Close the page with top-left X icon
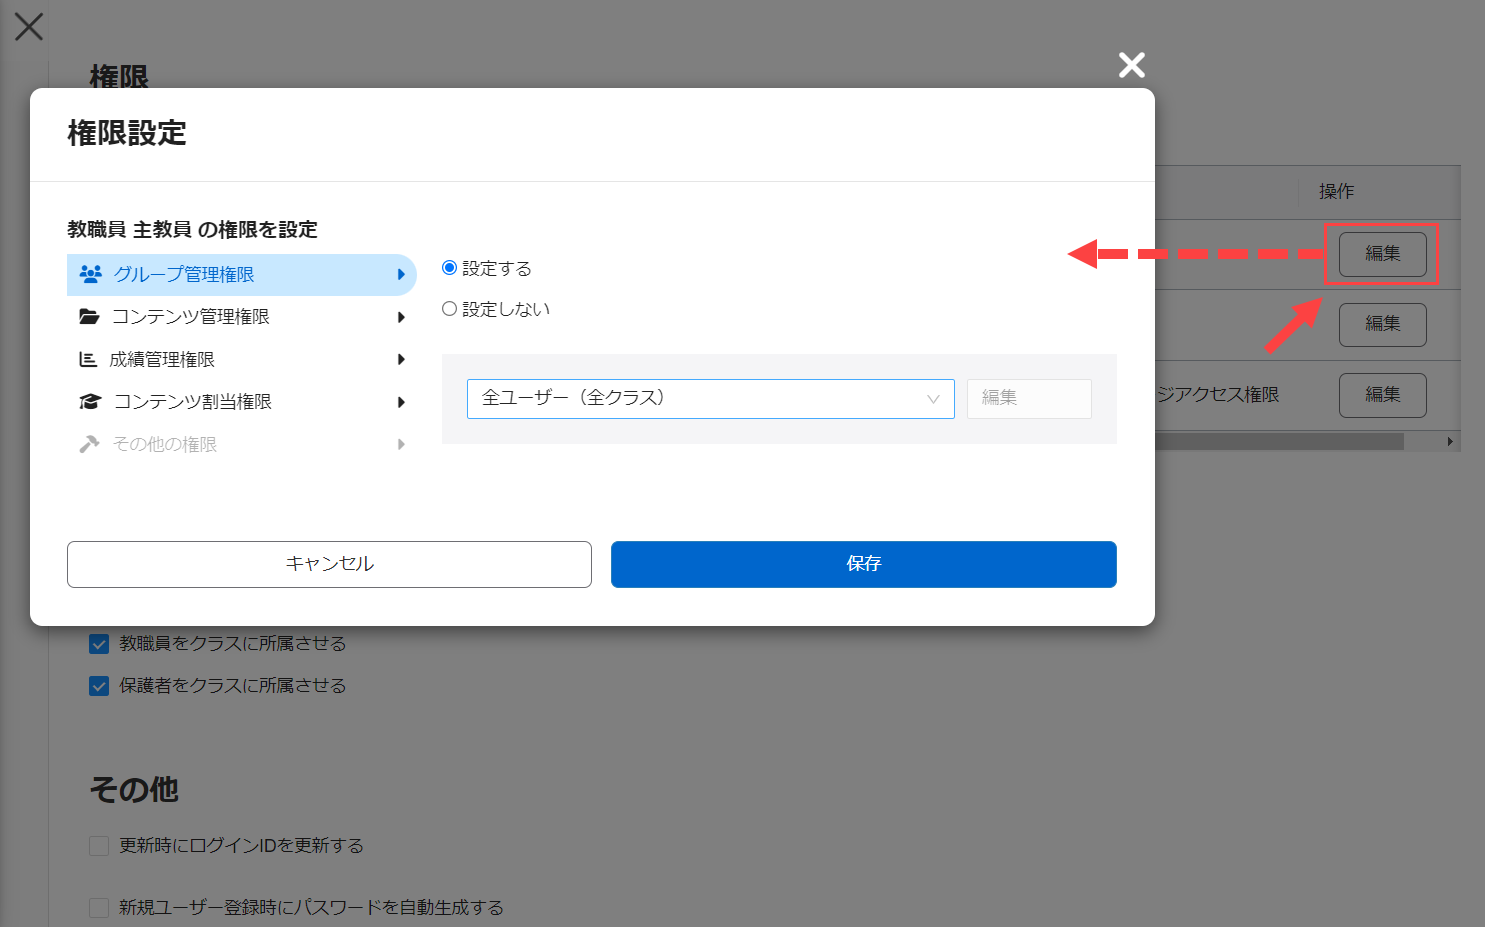The width and height of the screenshot is (1485, 927). [29, 27]
